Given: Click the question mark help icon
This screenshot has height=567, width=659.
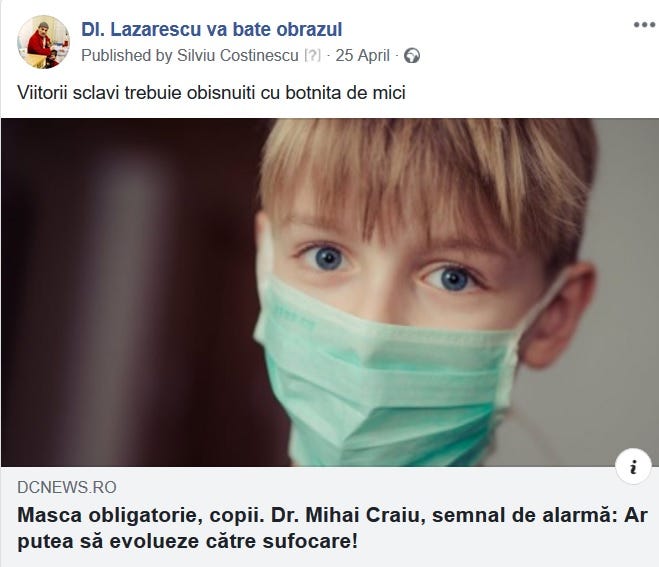Looking at the screenshot, I should (312, 55).
